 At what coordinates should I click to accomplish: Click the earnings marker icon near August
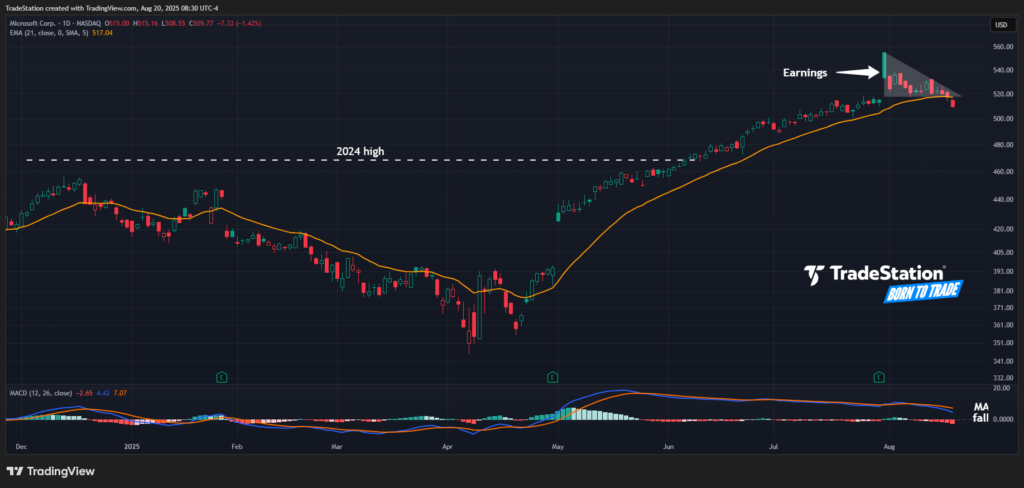[x=879, y=377]
